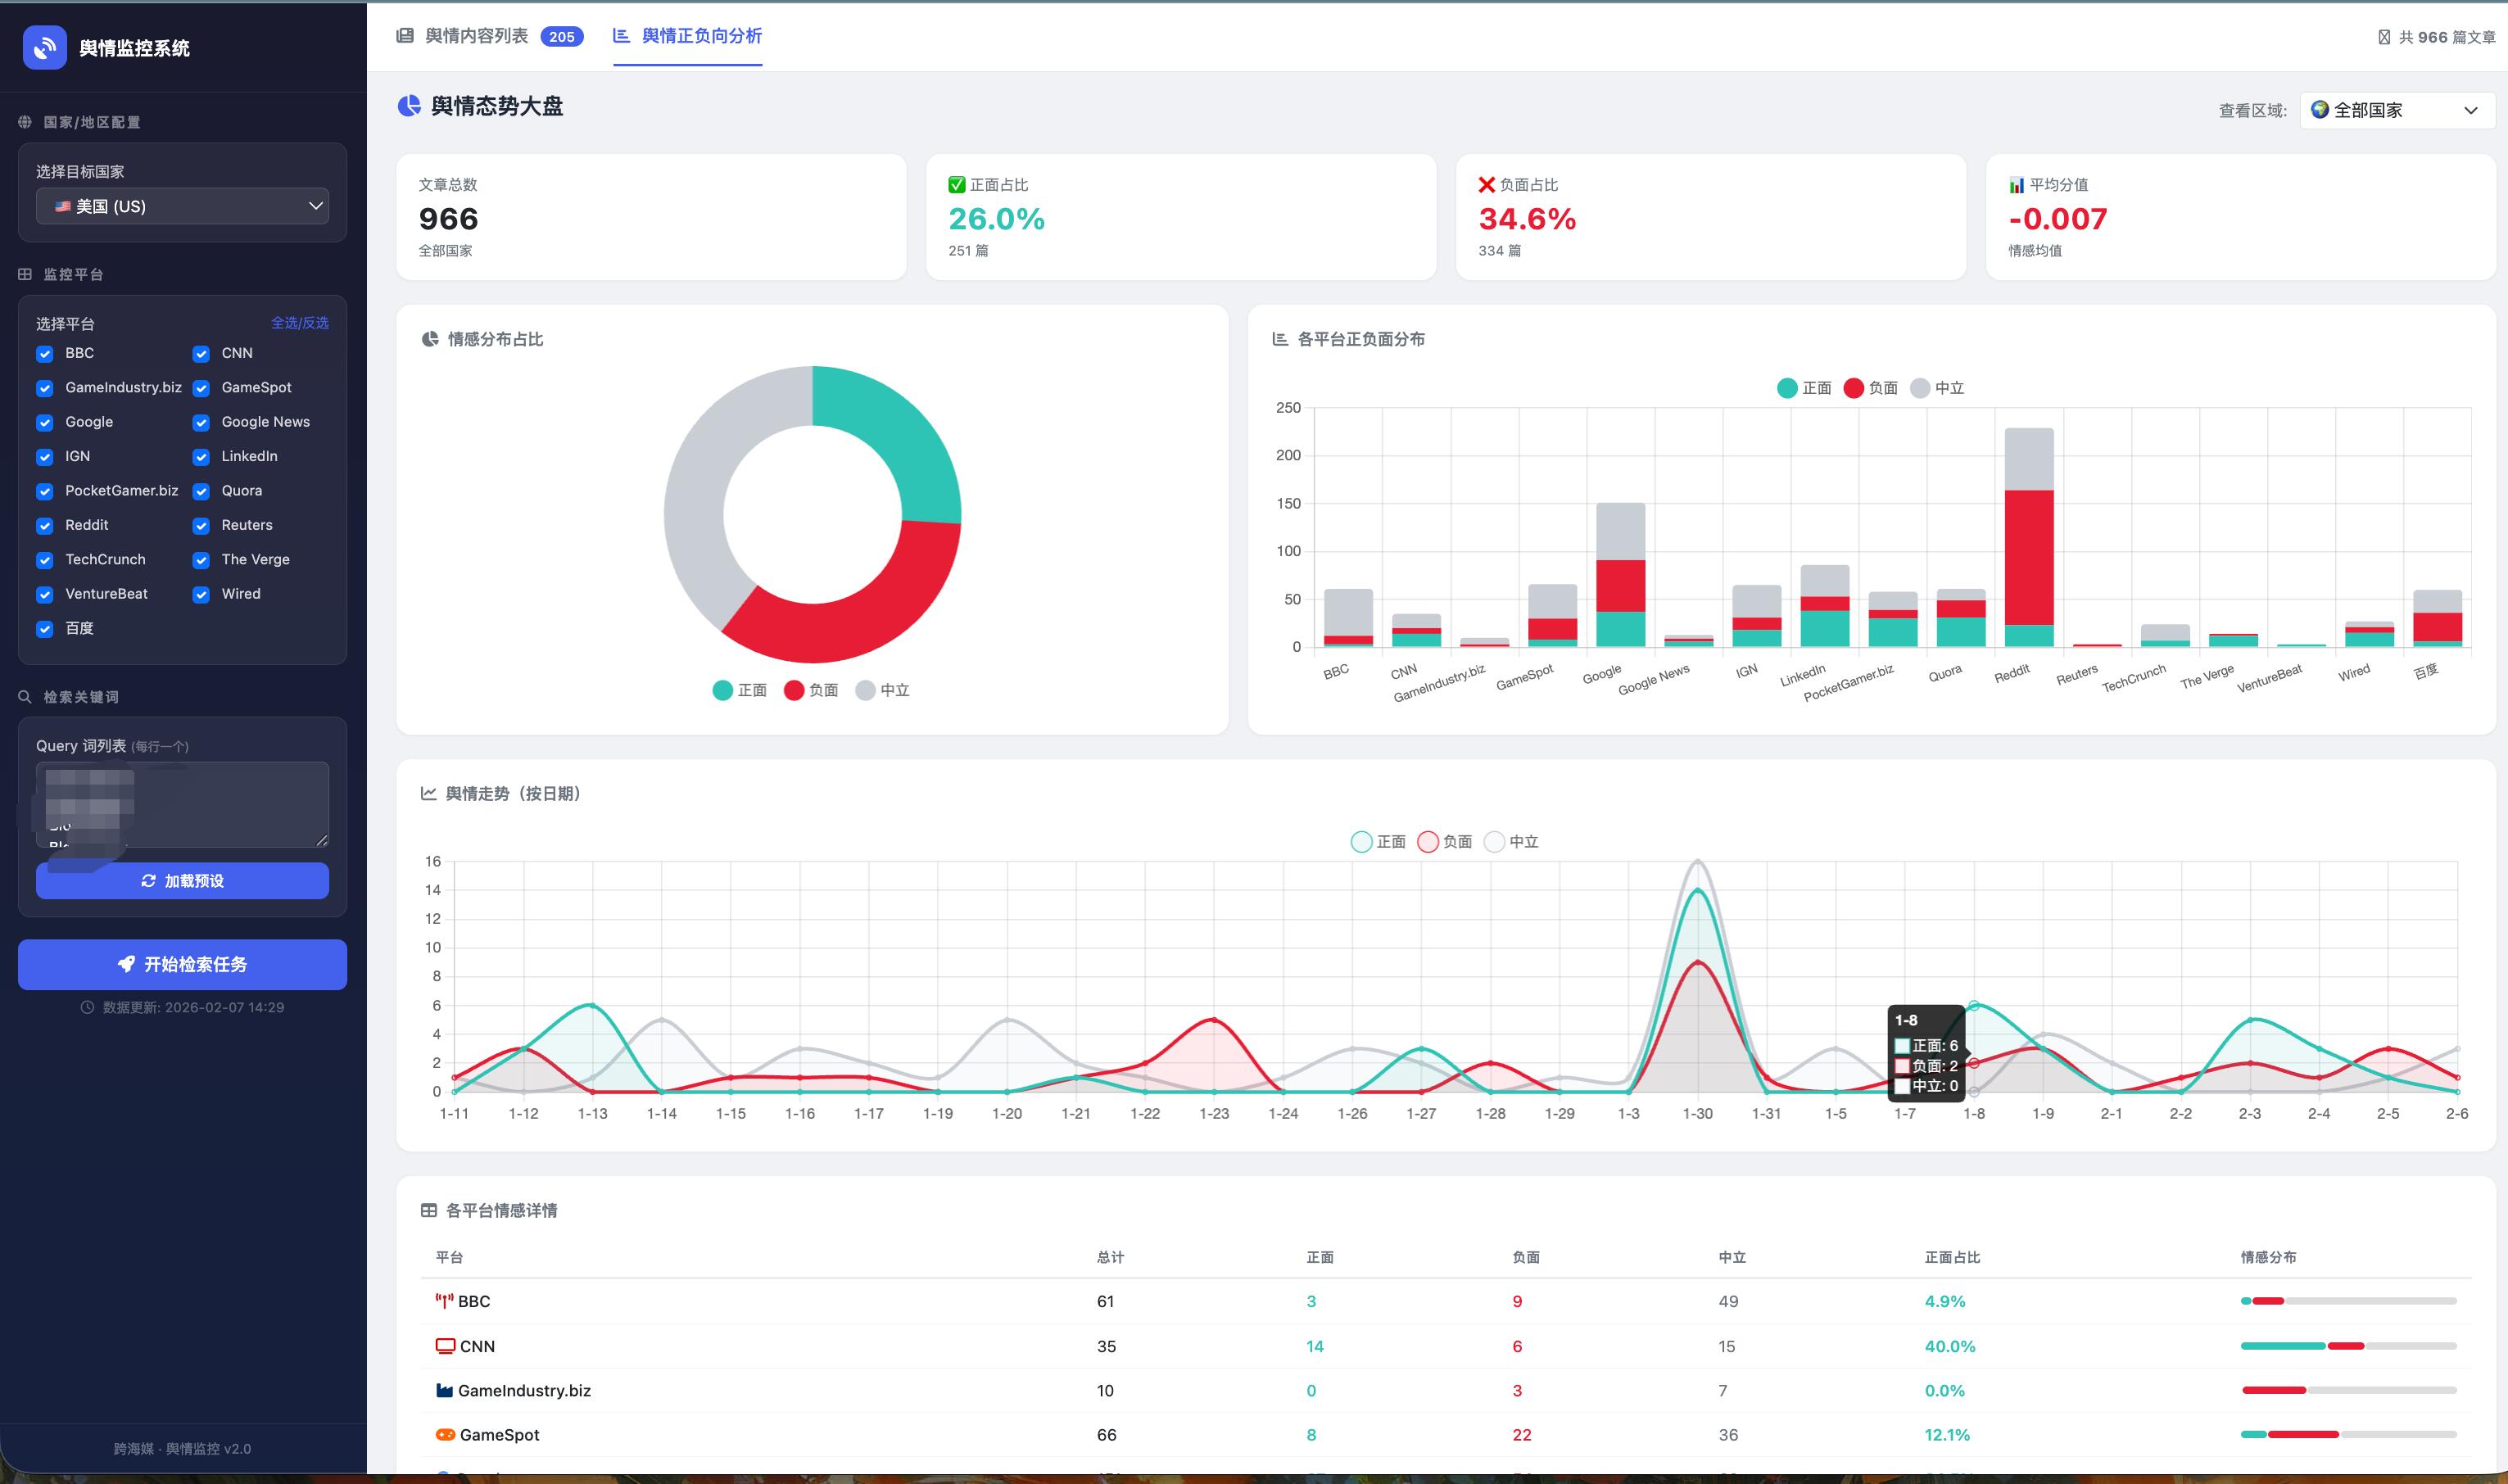2508x1484 pixels.
Task: Click the red cross icon at 负面占比
Action: pyautogui.click(x=1487, y=185)
